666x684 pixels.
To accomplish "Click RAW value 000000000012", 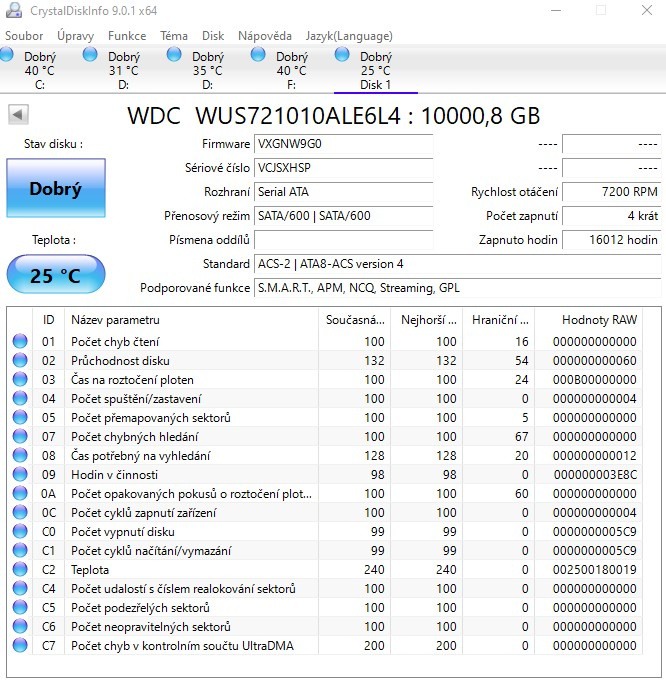I will tap(595, 456).
